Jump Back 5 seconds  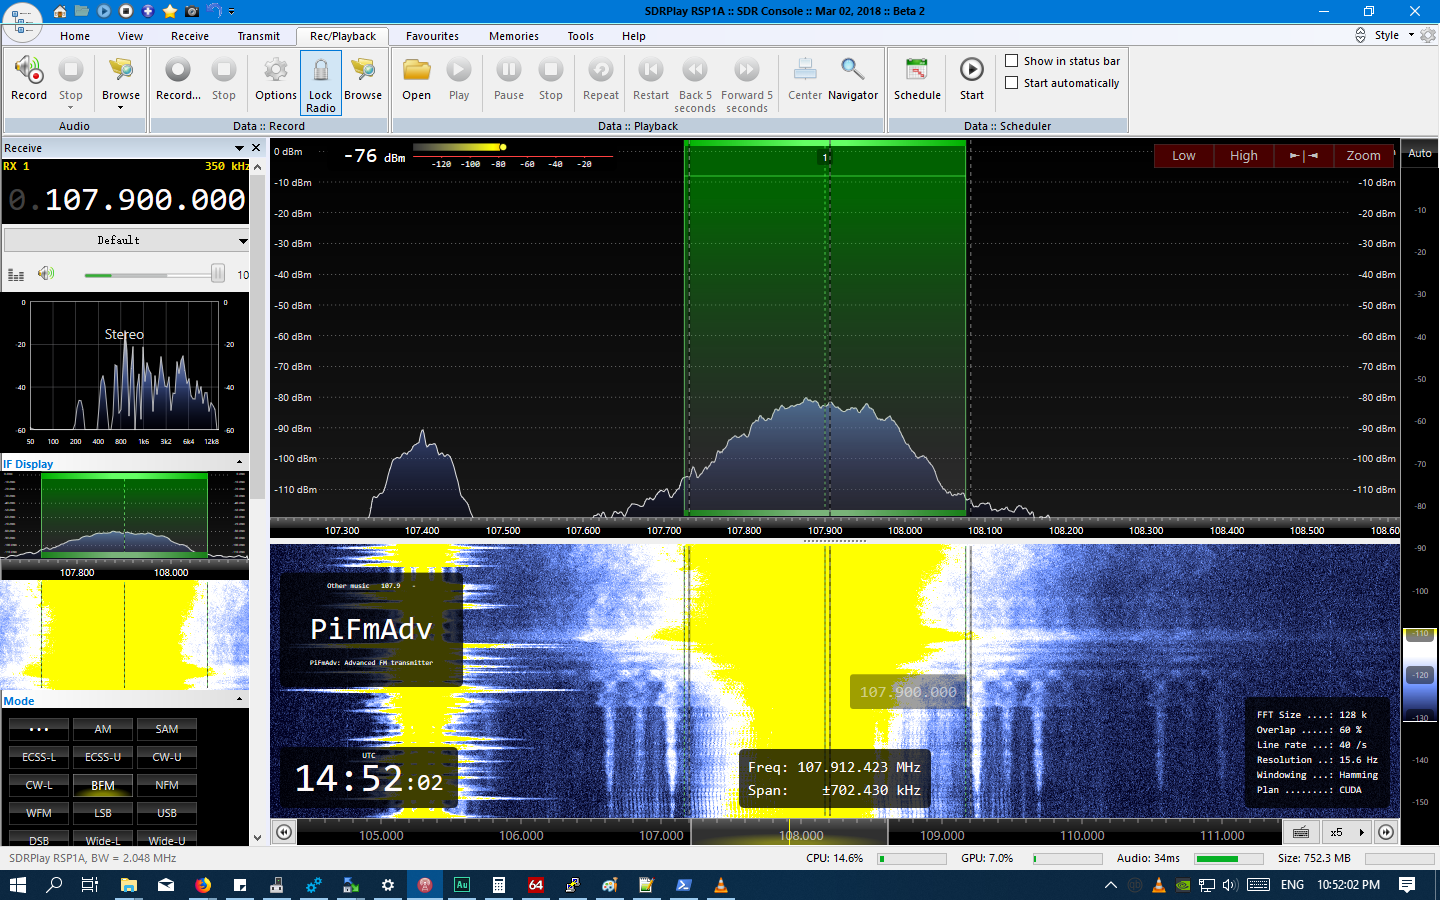click(695, 84)
